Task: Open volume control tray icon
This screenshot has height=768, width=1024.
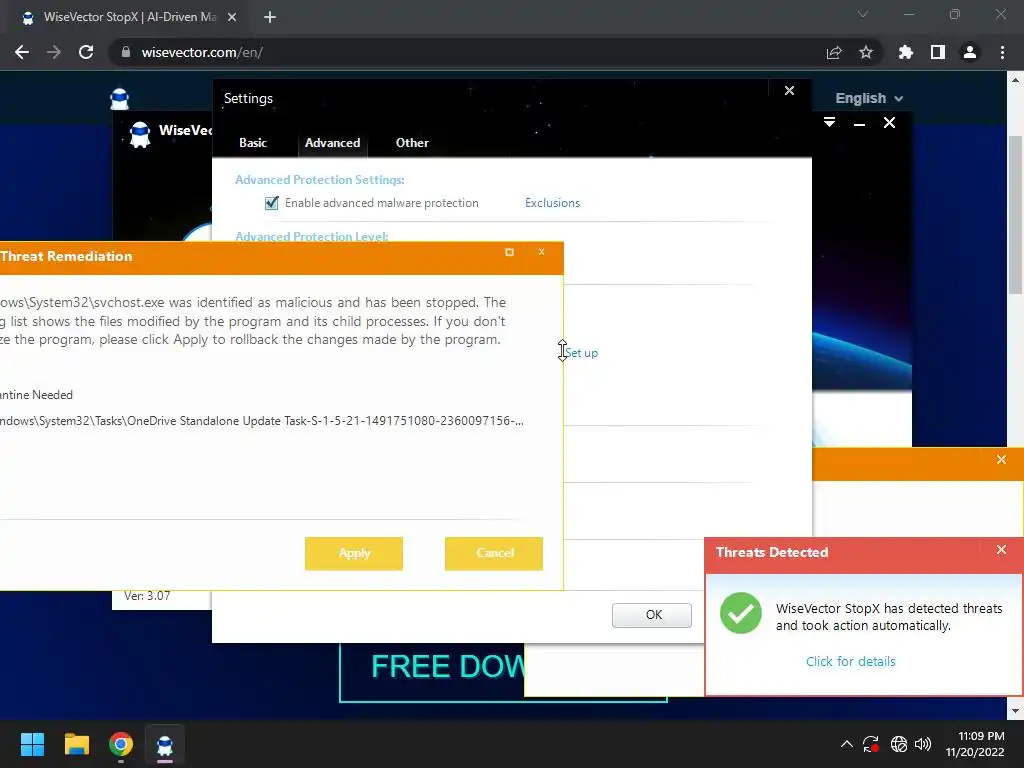Action: pyautogui.click(x=923, y=744)
